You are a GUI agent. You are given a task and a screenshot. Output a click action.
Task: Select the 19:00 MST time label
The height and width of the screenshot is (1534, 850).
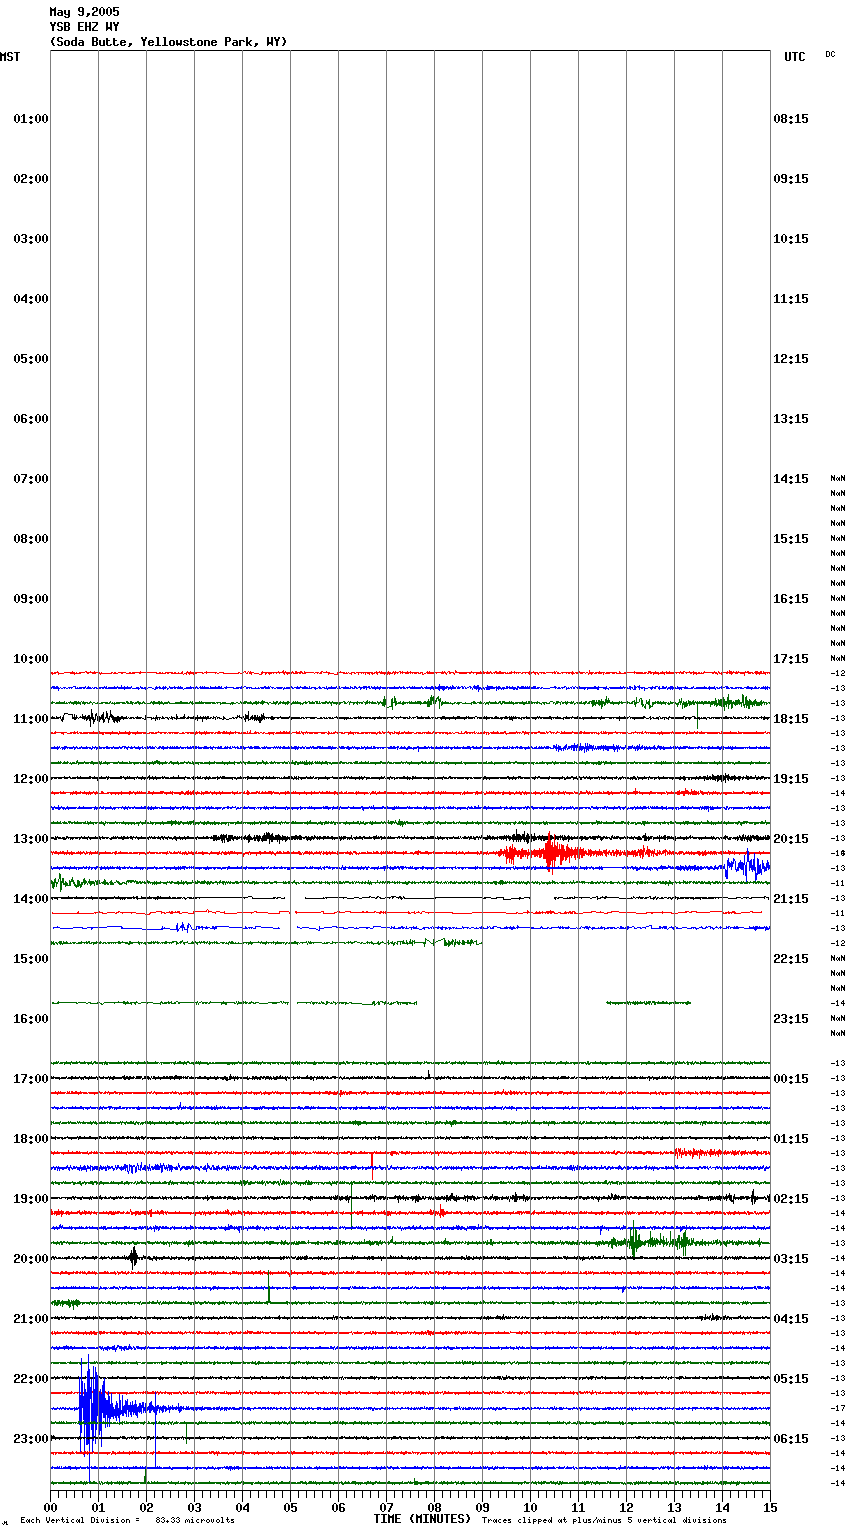[x=31, y=1199]
